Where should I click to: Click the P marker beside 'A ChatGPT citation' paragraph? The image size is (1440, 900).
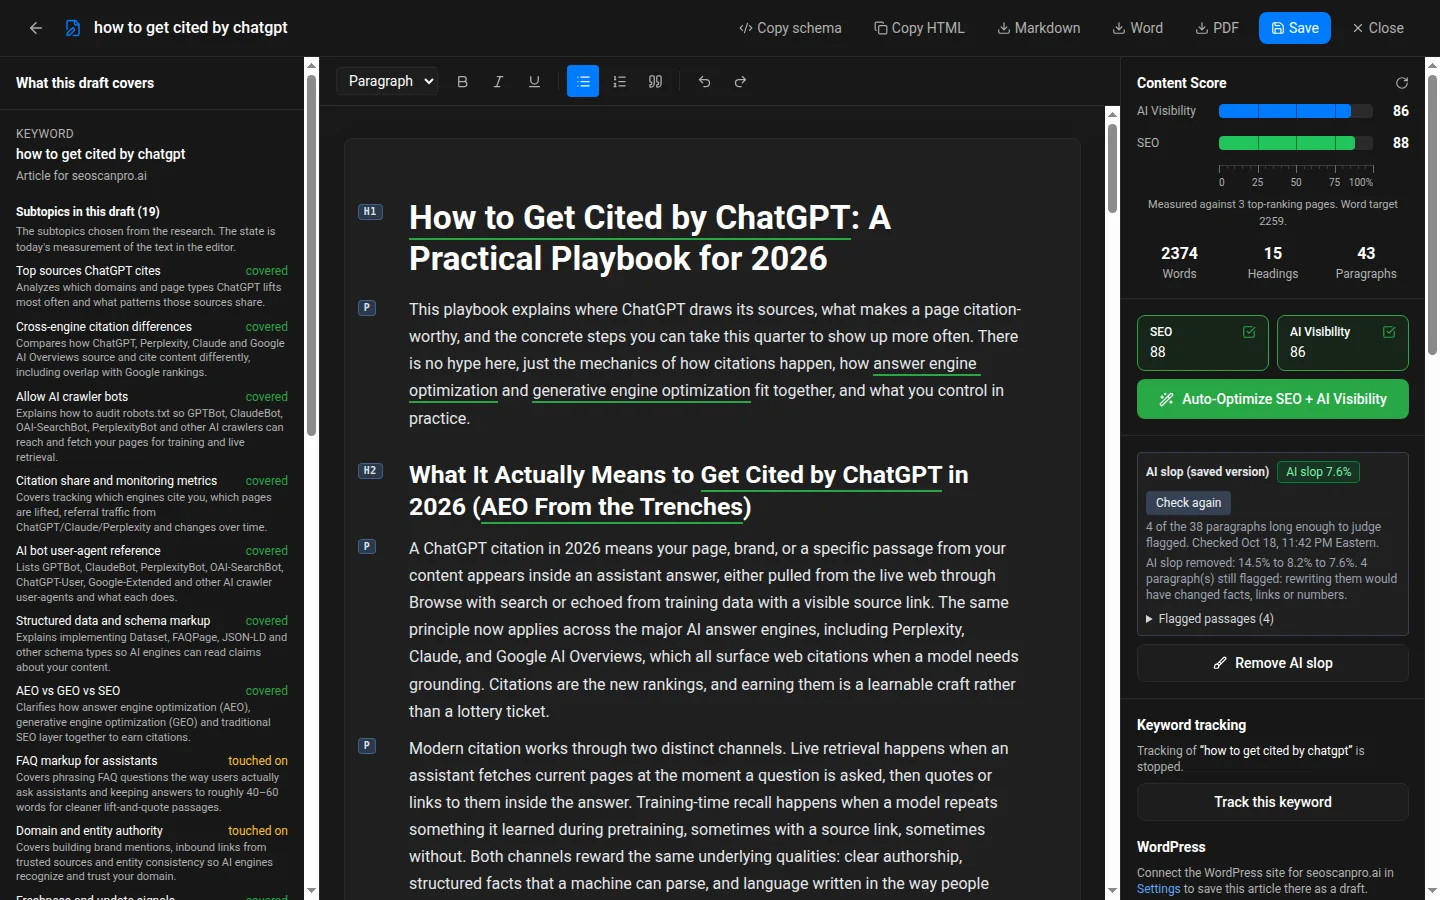(x=367, y=546)
